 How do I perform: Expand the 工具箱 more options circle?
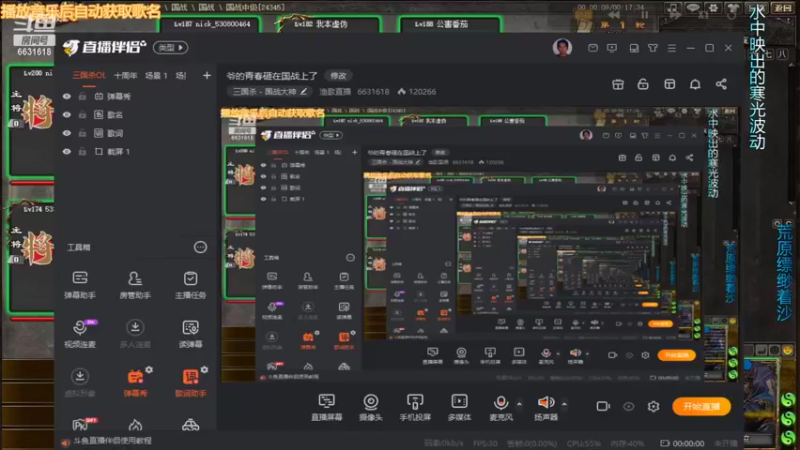tap(201, 247)
